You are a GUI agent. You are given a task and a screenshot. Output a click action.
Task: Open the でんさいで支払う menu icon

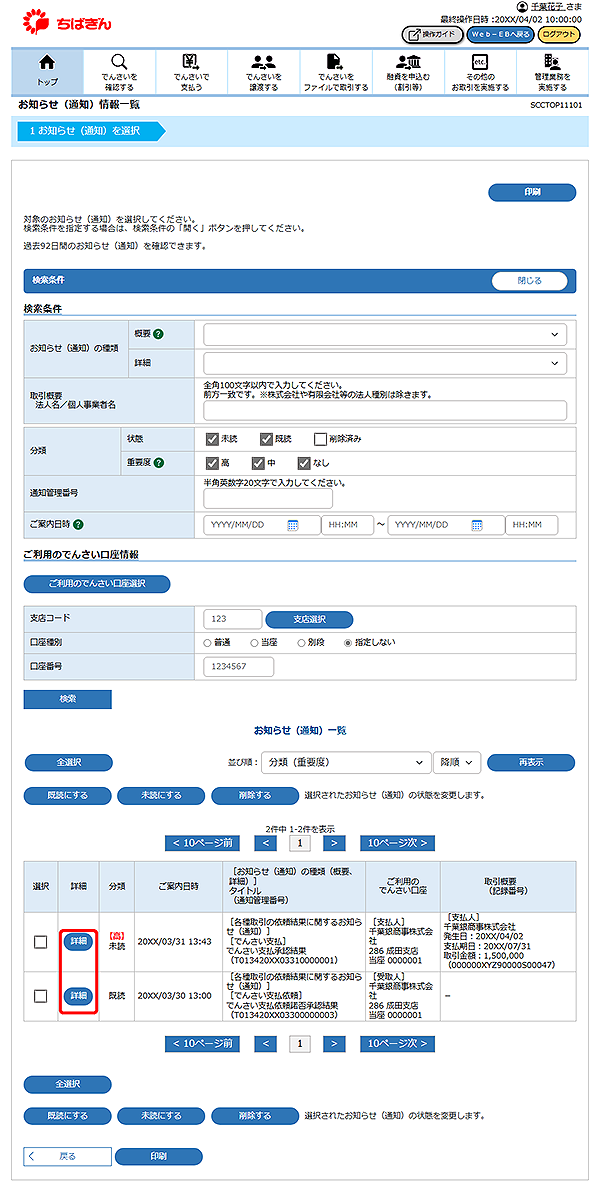click(x=191, y=70)
